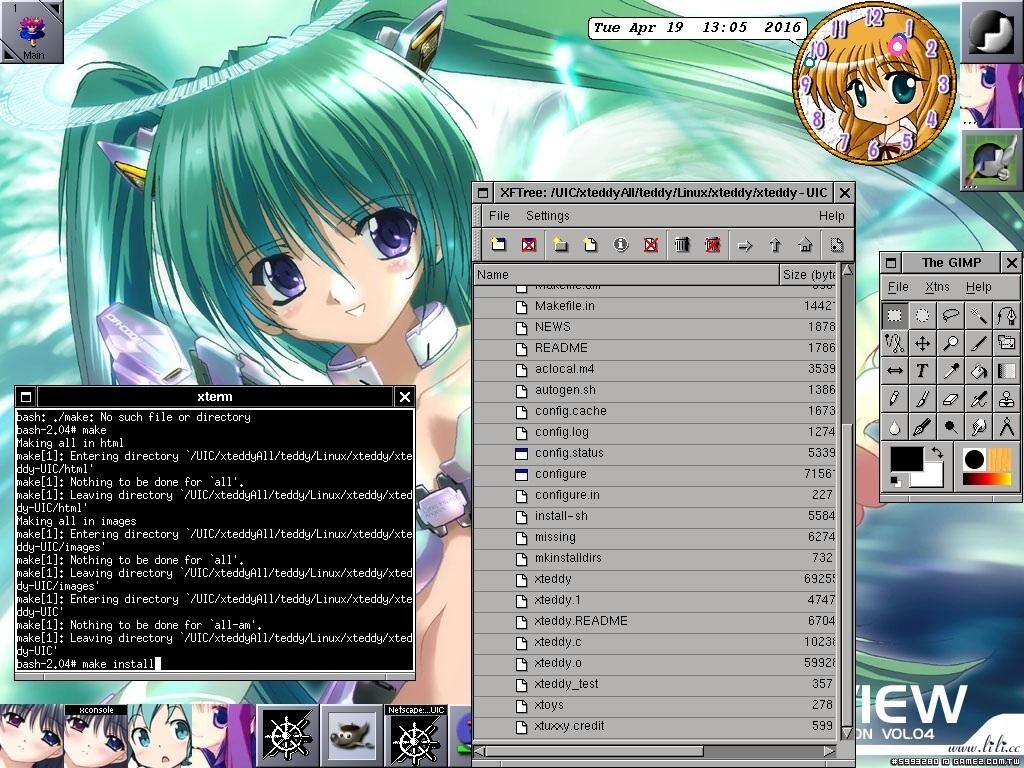Open the Xtns menu in GIMP

point(937,287)
